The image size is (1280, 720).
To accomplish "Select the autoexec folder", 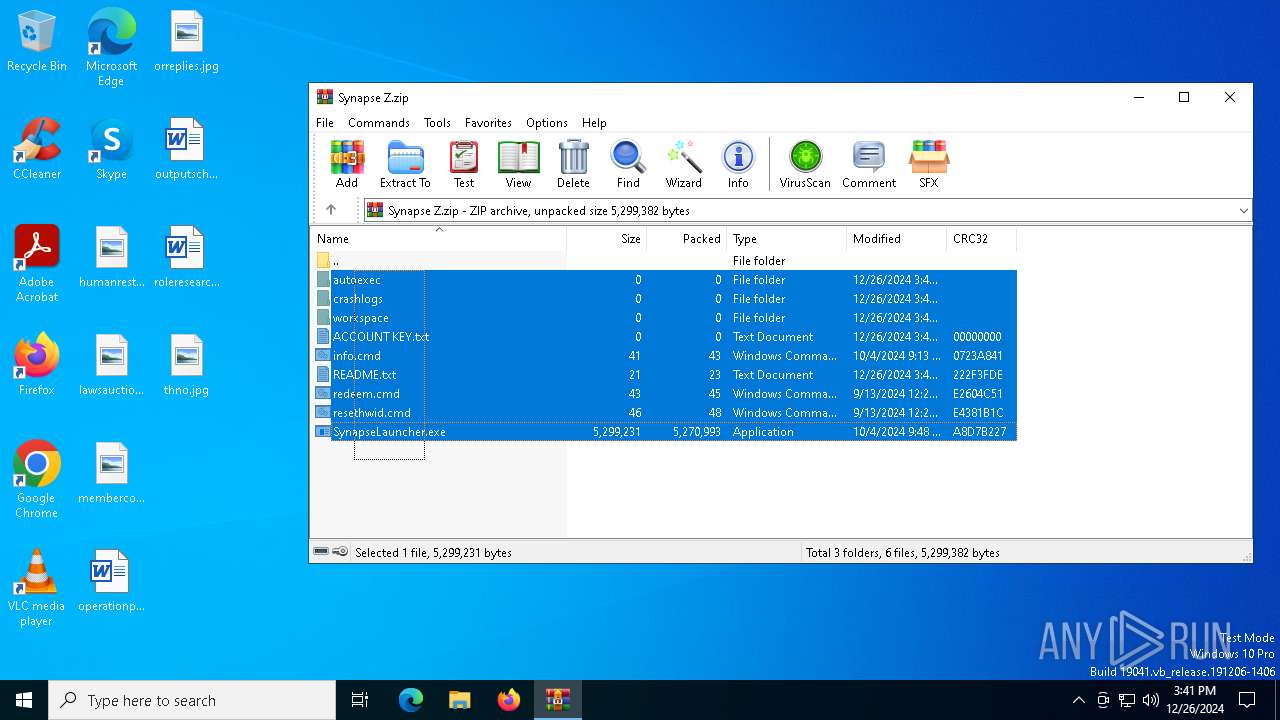I will [664, 280].
